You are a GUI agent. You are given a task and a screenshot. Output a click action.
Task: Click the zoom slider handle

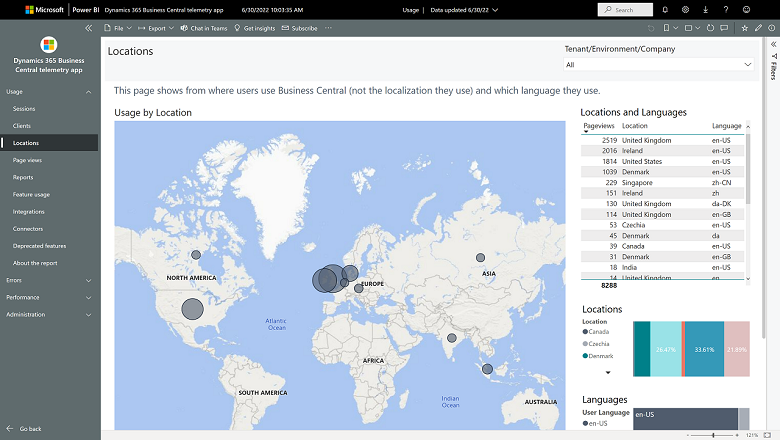pos(713,435)
